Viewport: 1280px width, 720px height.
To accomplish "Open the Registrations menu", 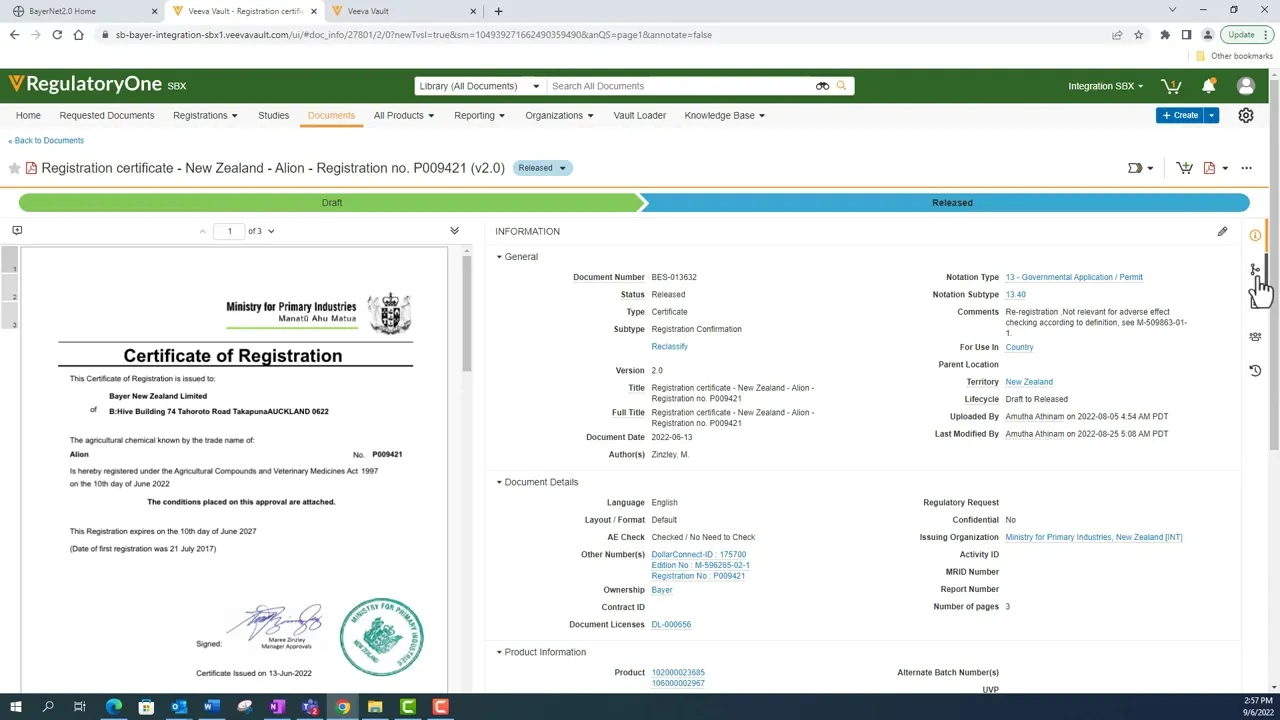I will (x=205, y=115).
